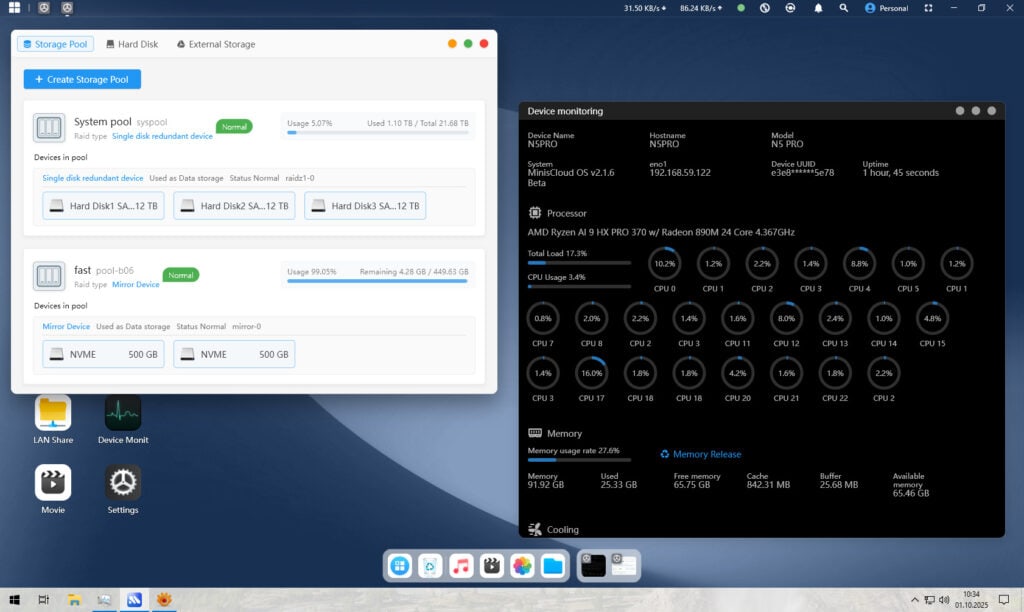The image size is (1024, 612).
Task: Open the Personal user account menu
Action: click(887, 8)
